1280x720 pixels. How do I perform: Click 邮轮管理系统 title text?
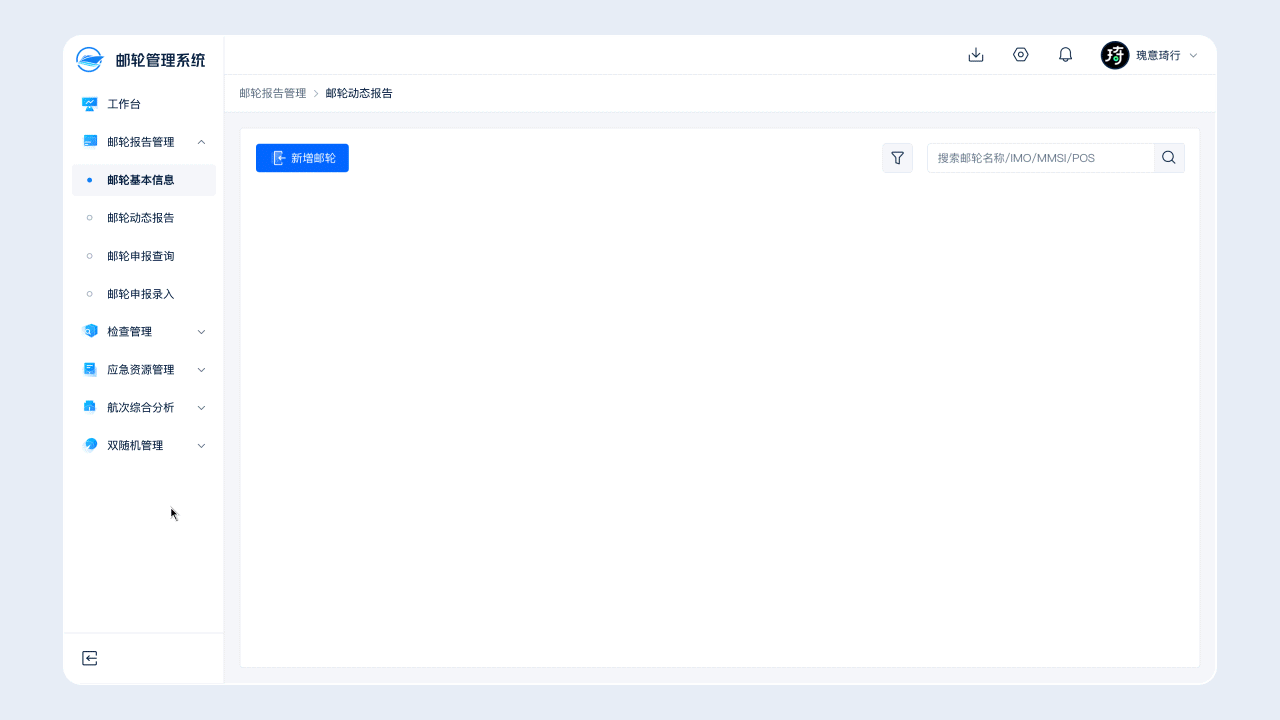tap(160, 60)
